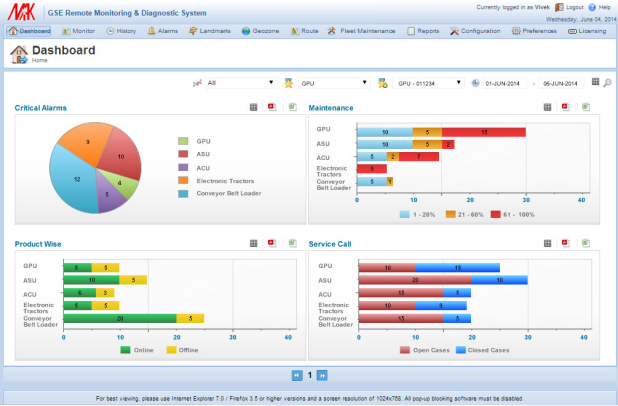This screenshot has height=406, width=618.
Task: Click the ASU open cases bar labeled 20
Action: click(415, 280)
